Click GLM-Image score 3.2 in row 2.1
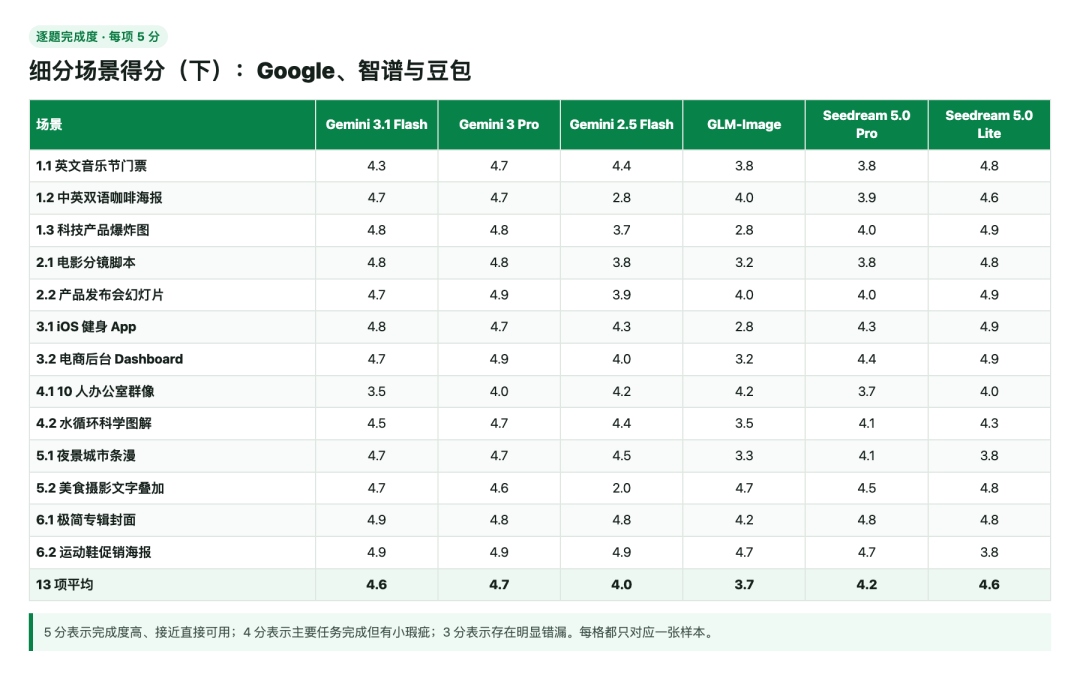 click(x=744, y=262)
